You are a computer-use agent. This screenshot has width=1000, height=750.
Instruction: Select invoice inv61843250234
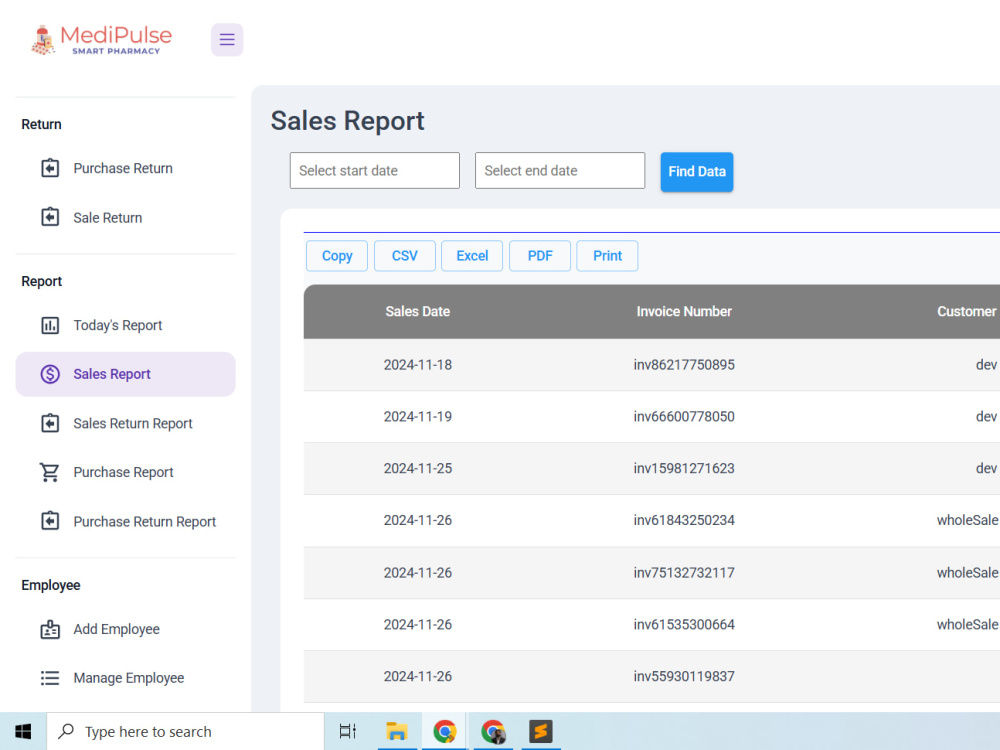pos(684,520)
